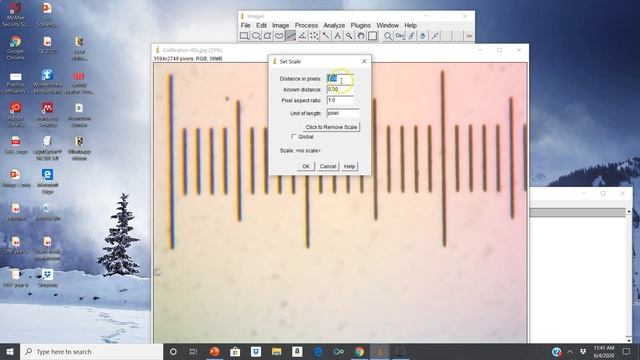Open the Plugins menu in ImageJ
640x360 pixels.
[x=360, y=25]
